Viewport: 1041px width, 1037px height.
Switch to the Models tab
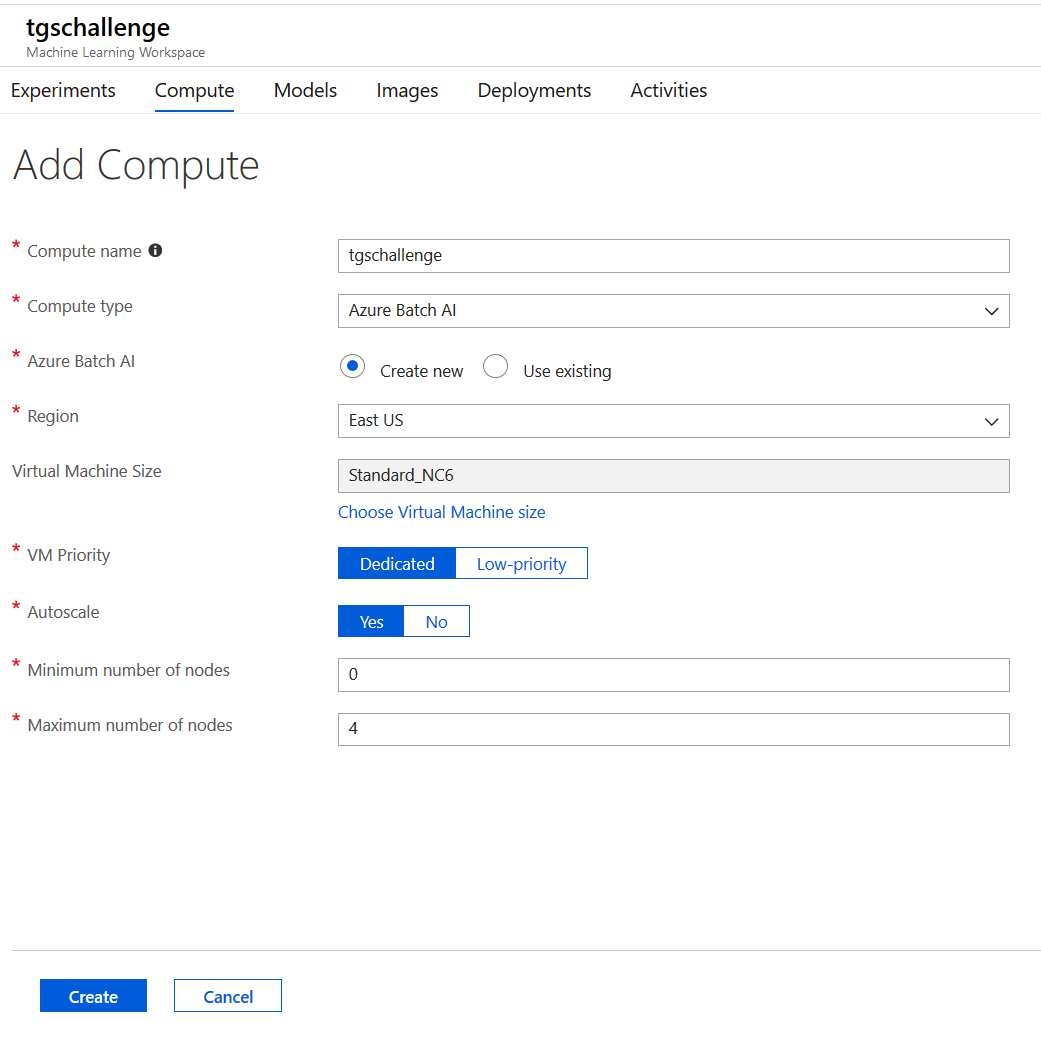(305, 90)
